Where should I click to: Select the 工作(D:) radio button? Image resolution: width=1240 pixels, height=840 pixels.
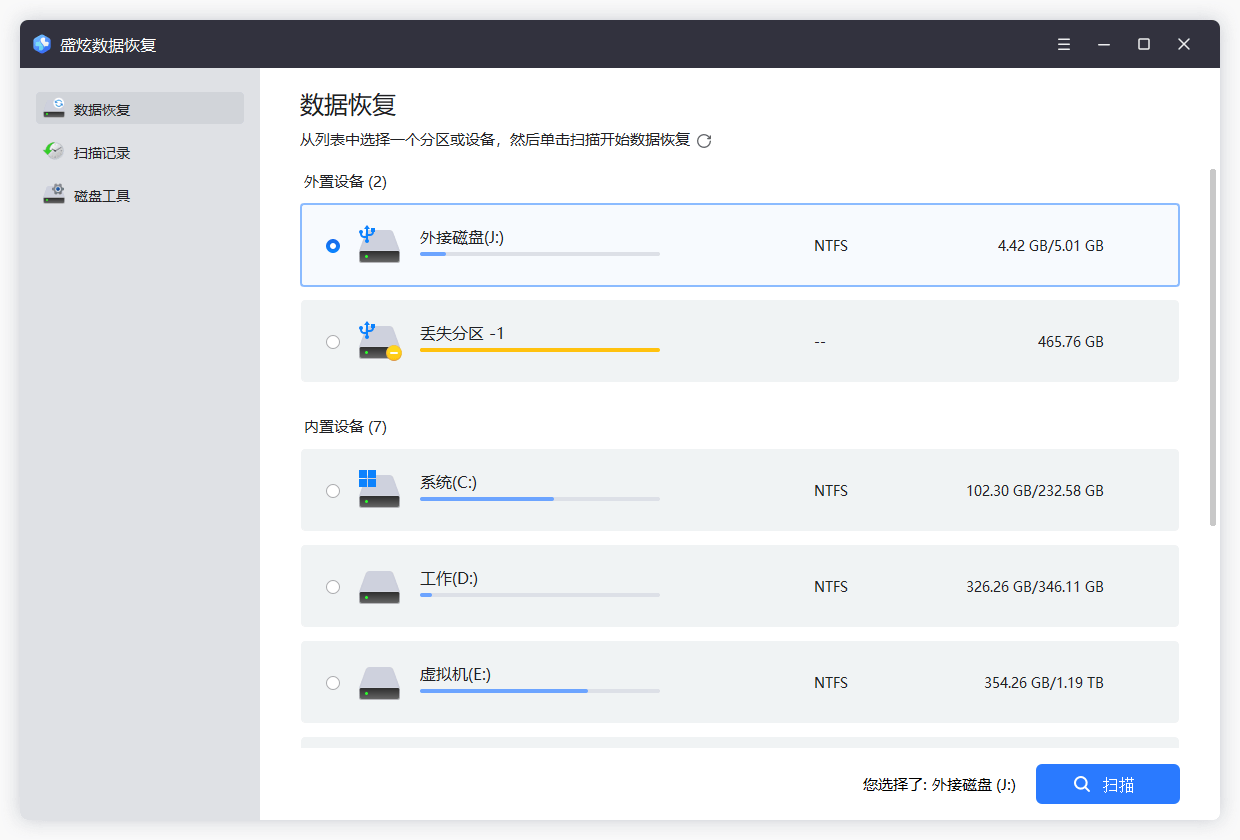click(x=333, y=586)
